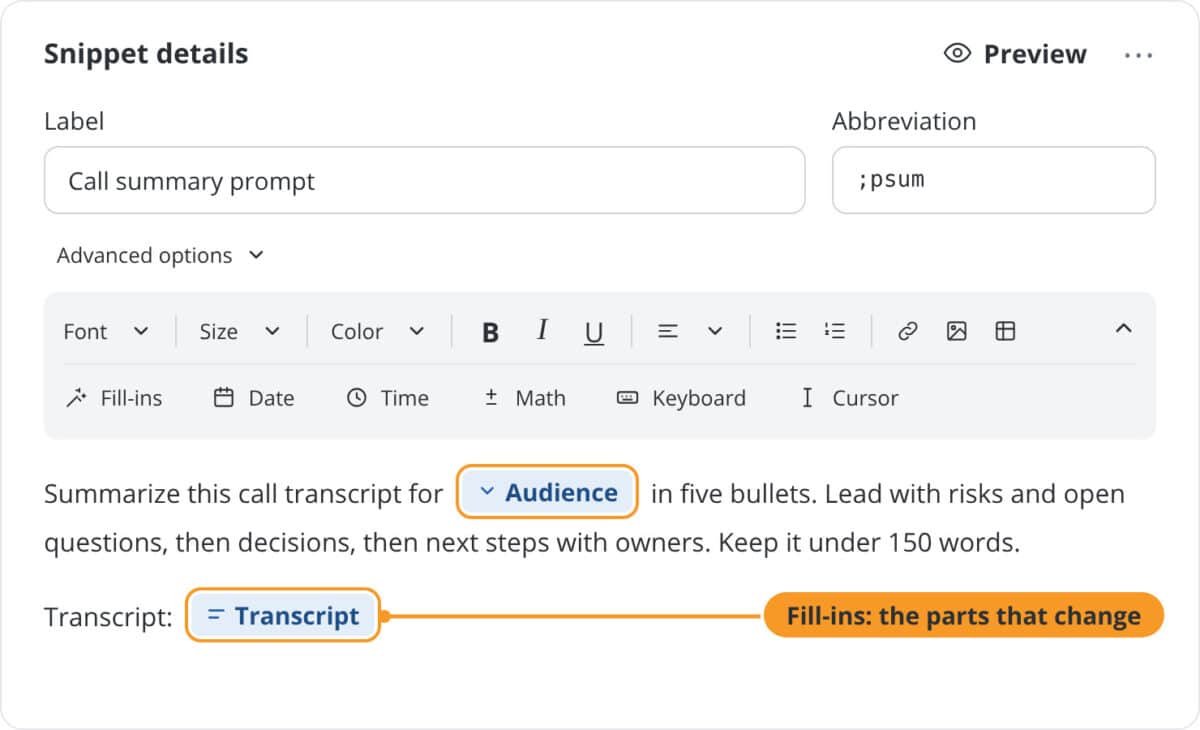Image resolution: width=1200 pixels, height=730 pixels.
Task: Insert a numbered list
Action: coord(835,331)
